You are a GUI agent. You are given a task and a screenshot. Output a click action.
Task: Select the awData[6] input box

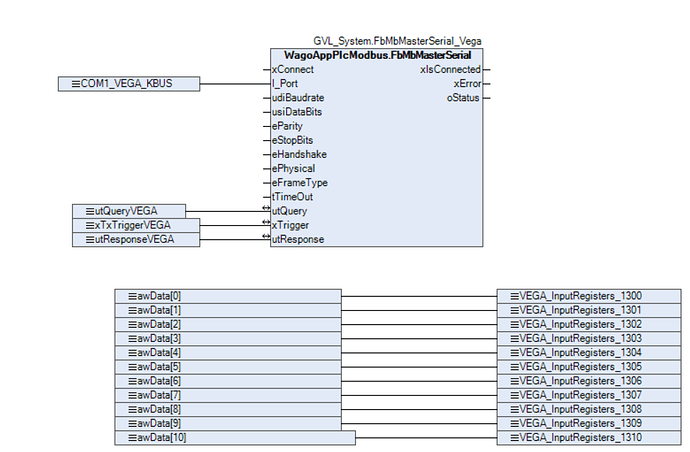point(228,381)
